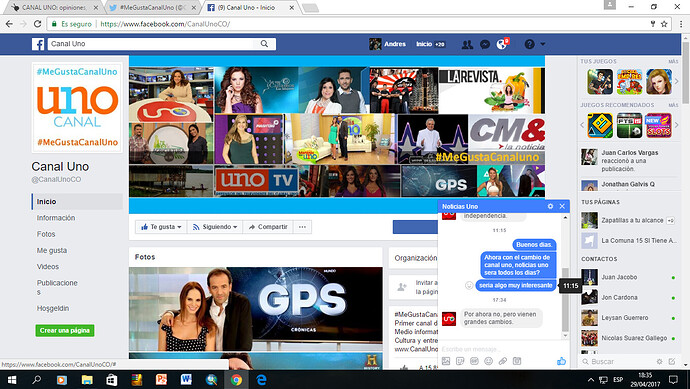The image size is (690, 389).
Task: Go to Inicio in top bar
Action: click(424, 44)
